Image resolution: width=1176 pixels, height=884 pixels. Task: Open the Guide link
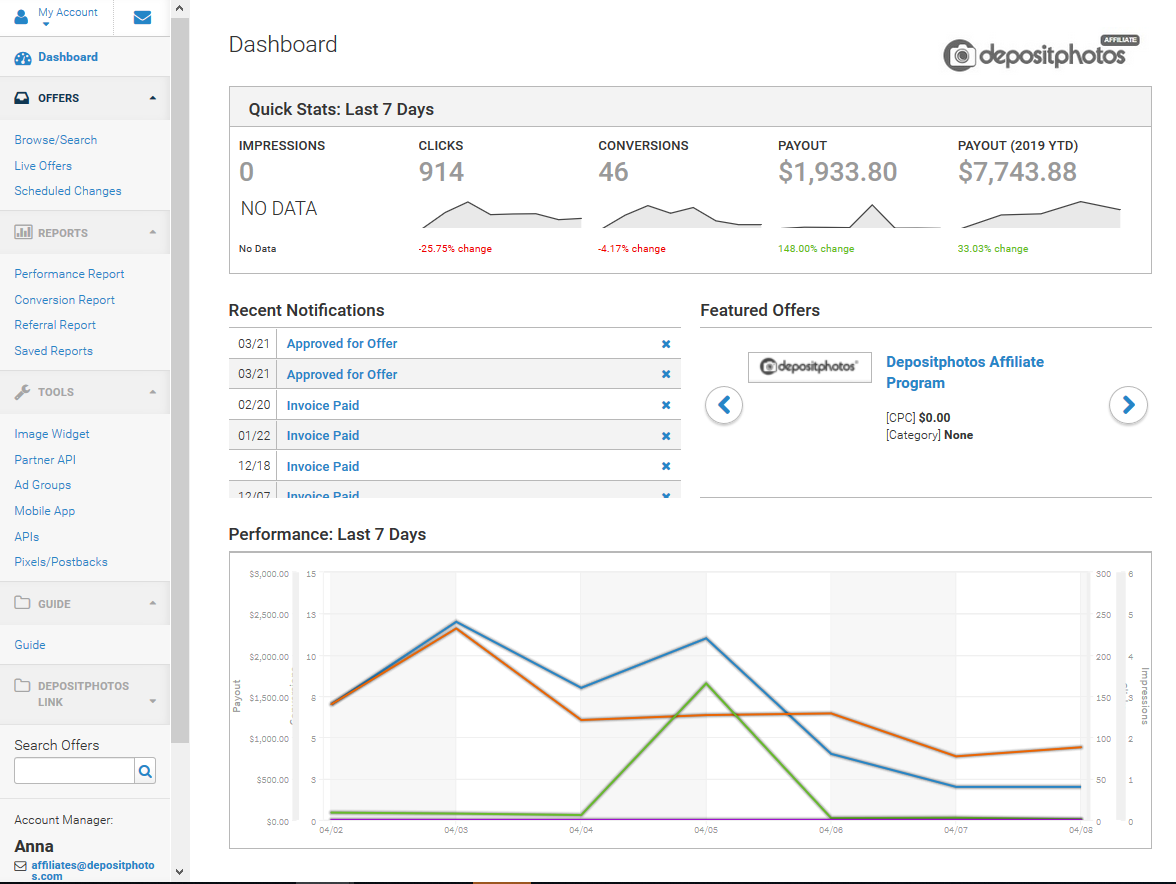tap(30, 645)
